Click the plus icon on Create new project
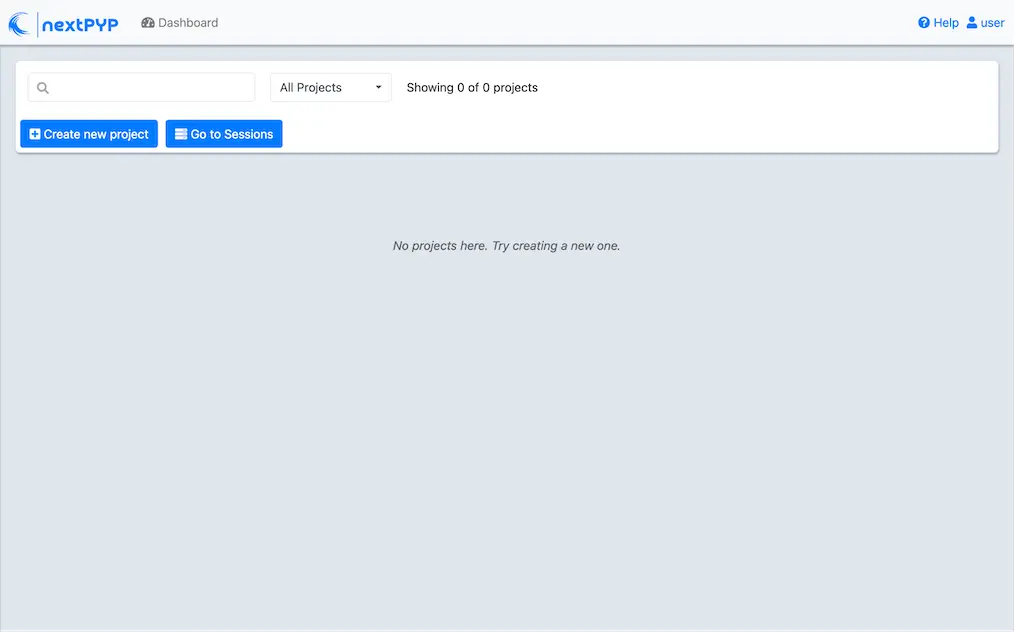The width and height of the screenshot is (1024, 638). point(35,134)
